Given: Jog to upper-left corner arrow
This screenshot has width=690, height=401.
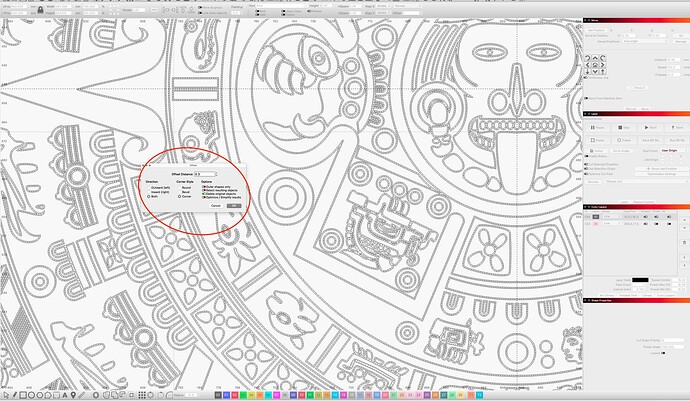Looking at the screenshot, I should pos(587,58).
